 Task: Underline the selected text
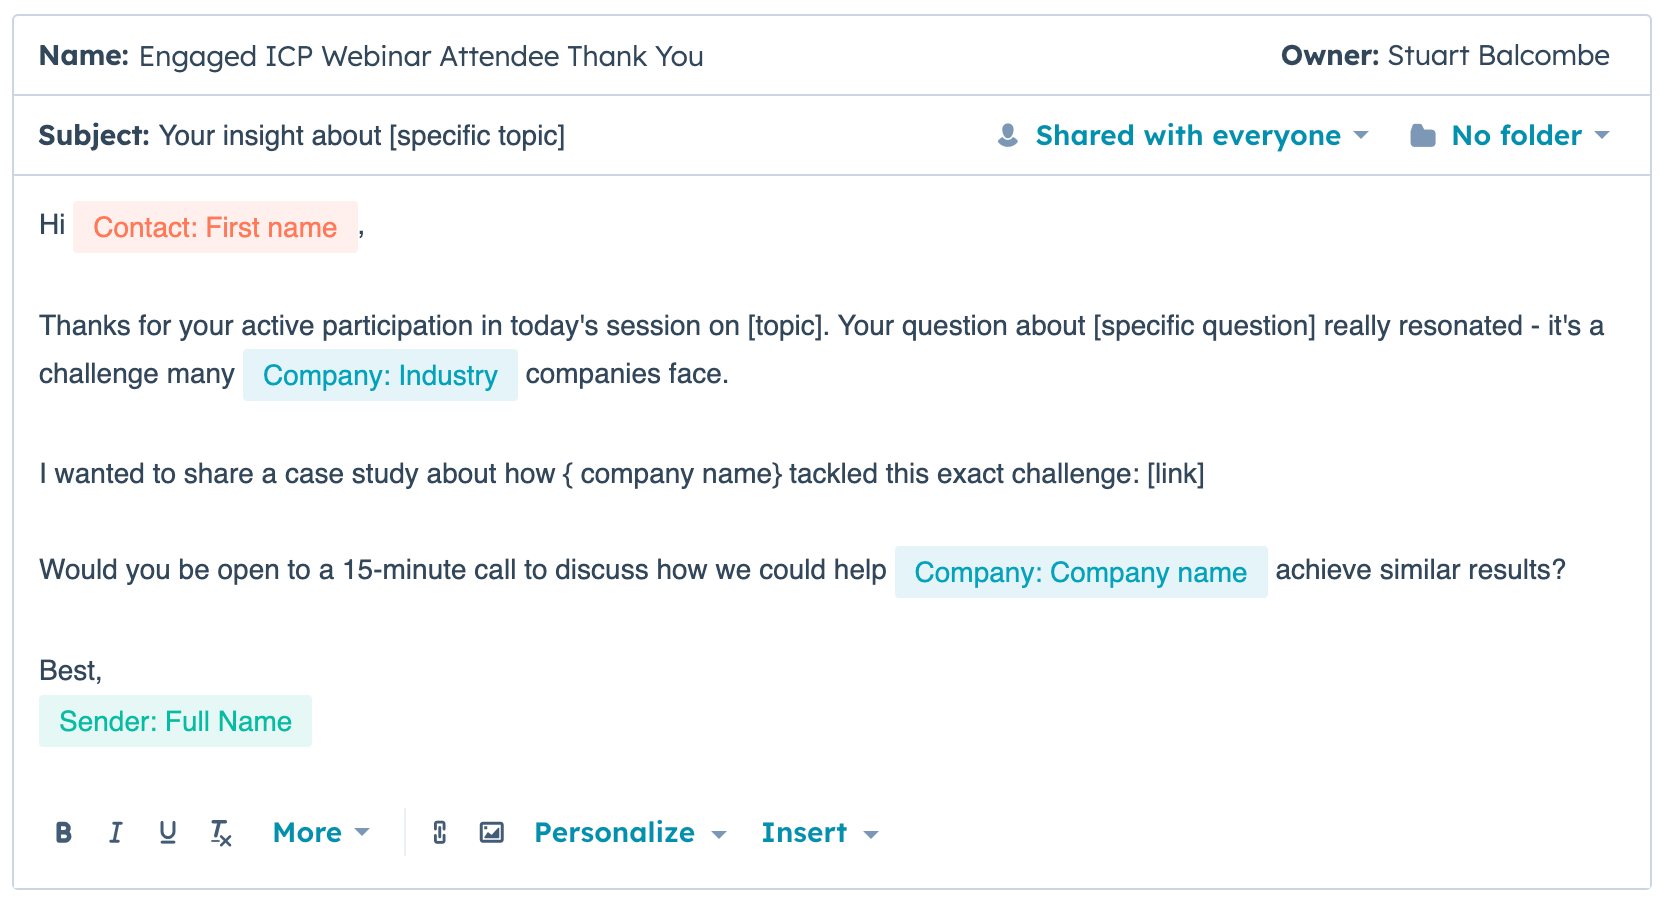[168, 833]
